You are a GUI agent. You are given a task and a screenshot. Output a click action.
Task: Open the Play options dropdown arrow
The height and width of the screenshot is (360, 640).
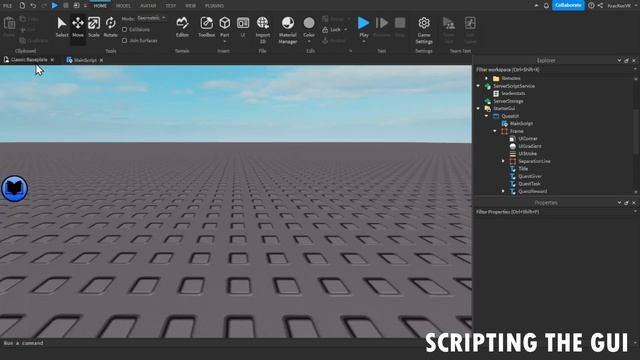[364, 42]
